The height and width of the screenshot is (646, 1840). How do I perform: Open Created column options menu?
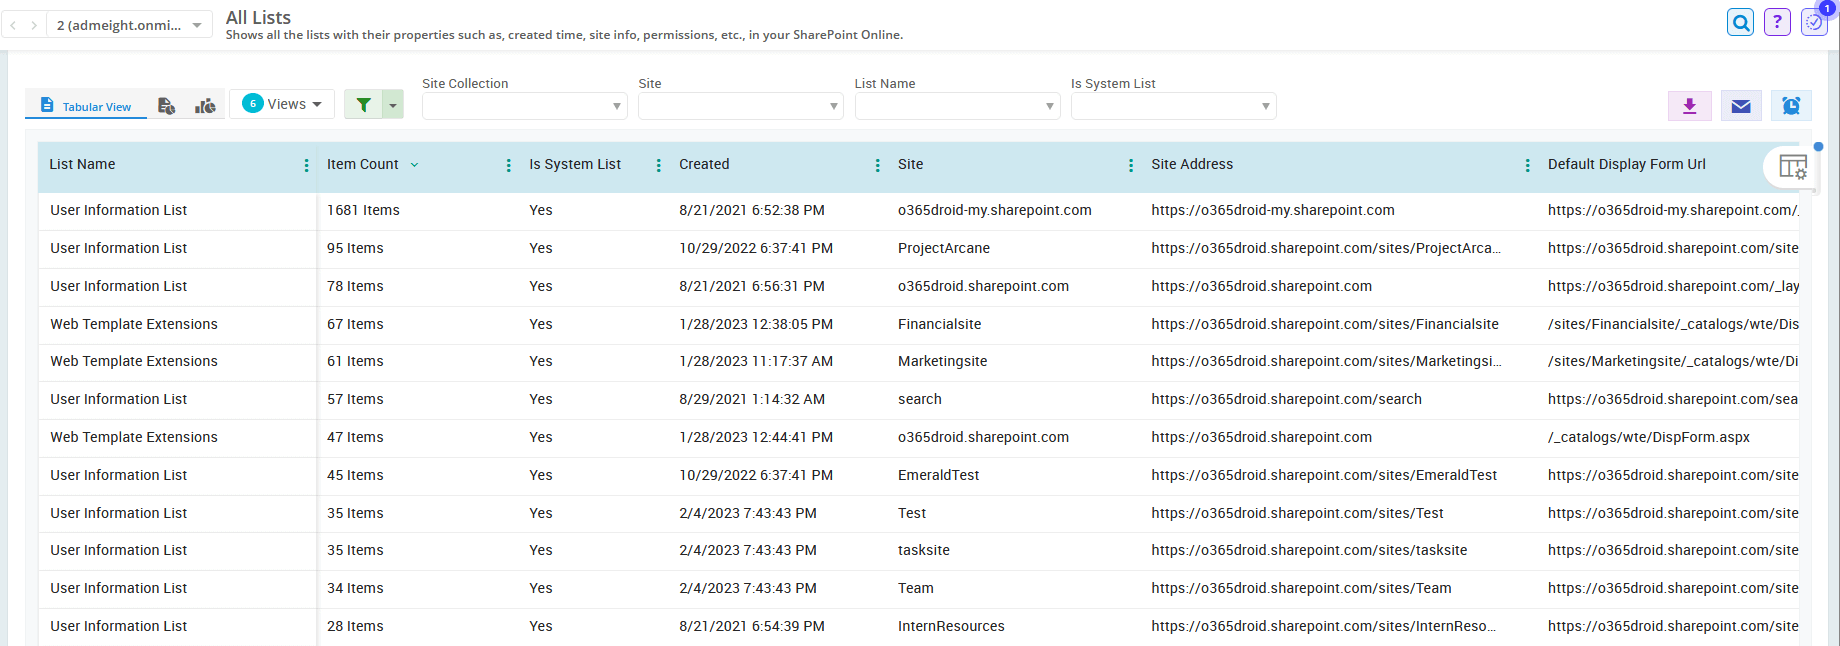tap(877, 166)
